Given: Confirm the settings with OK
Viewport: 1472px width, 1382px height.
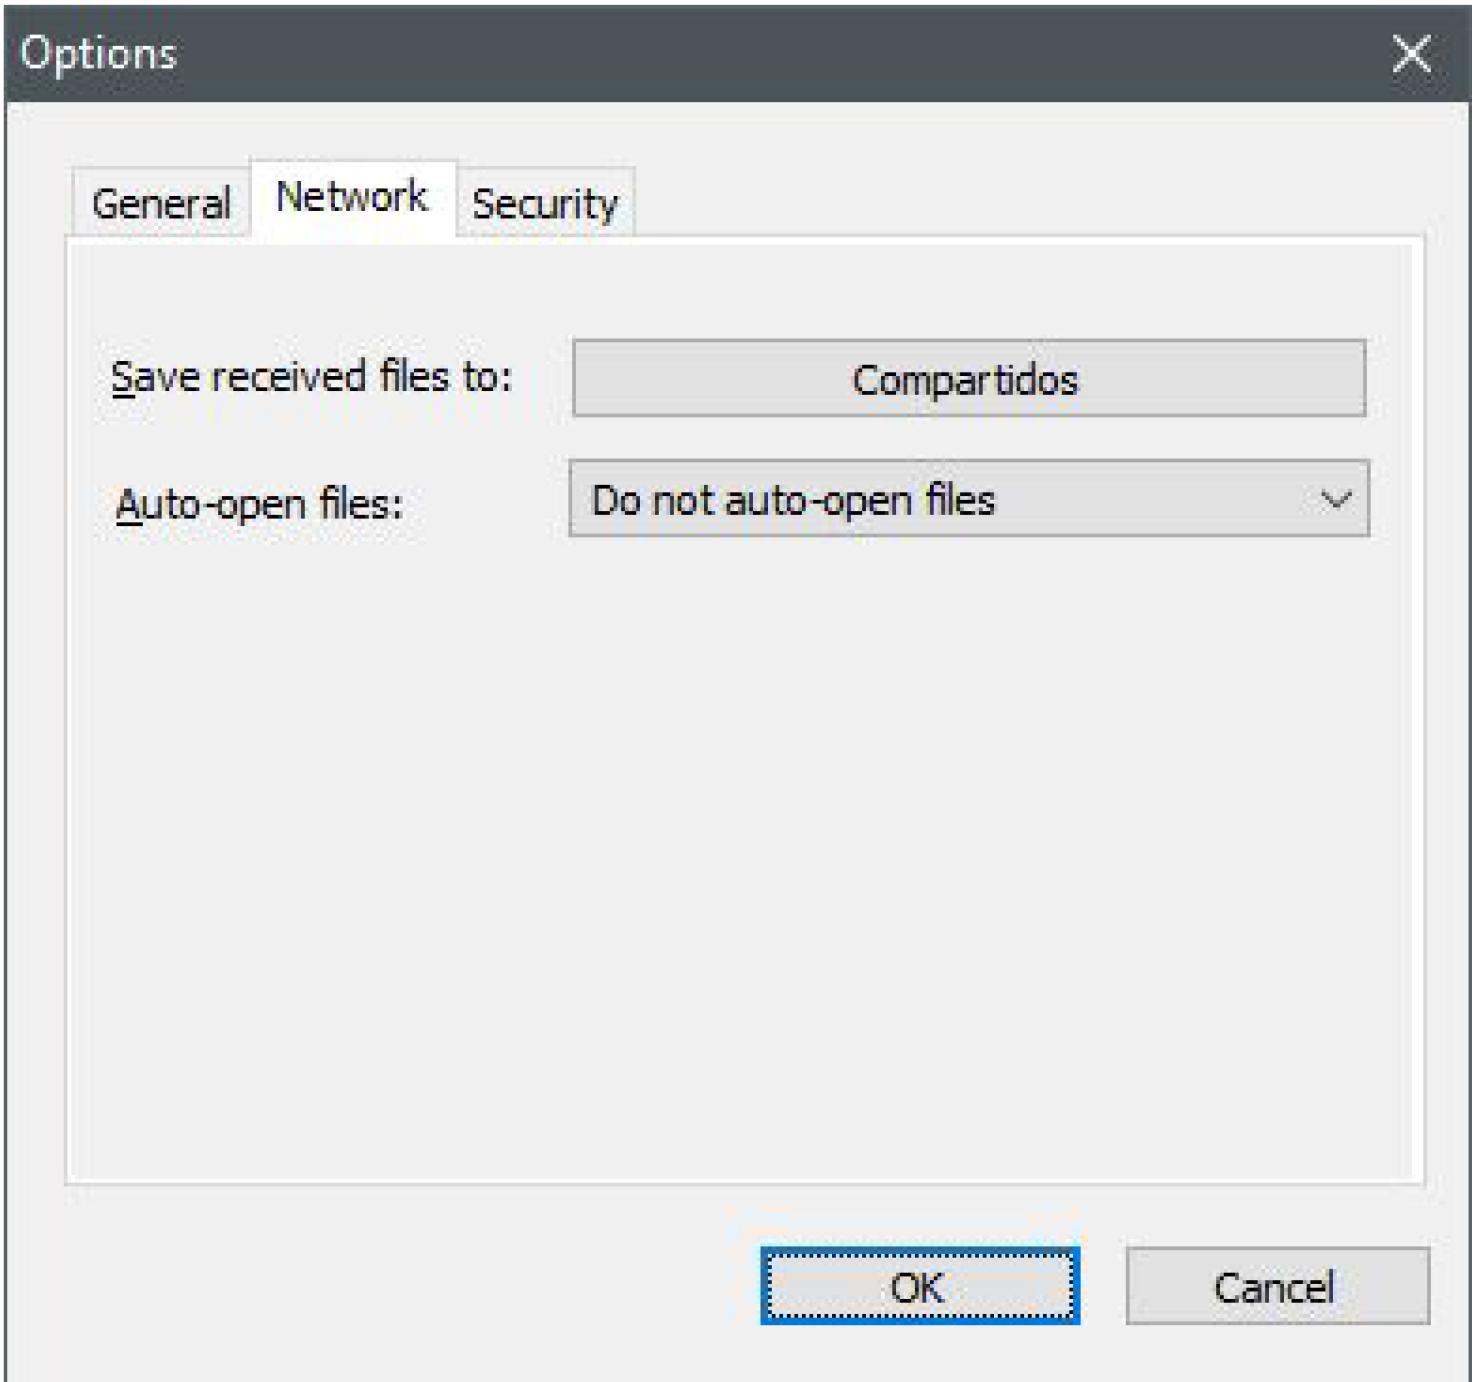Looking at the screenshot, I should coord(919,1286).
